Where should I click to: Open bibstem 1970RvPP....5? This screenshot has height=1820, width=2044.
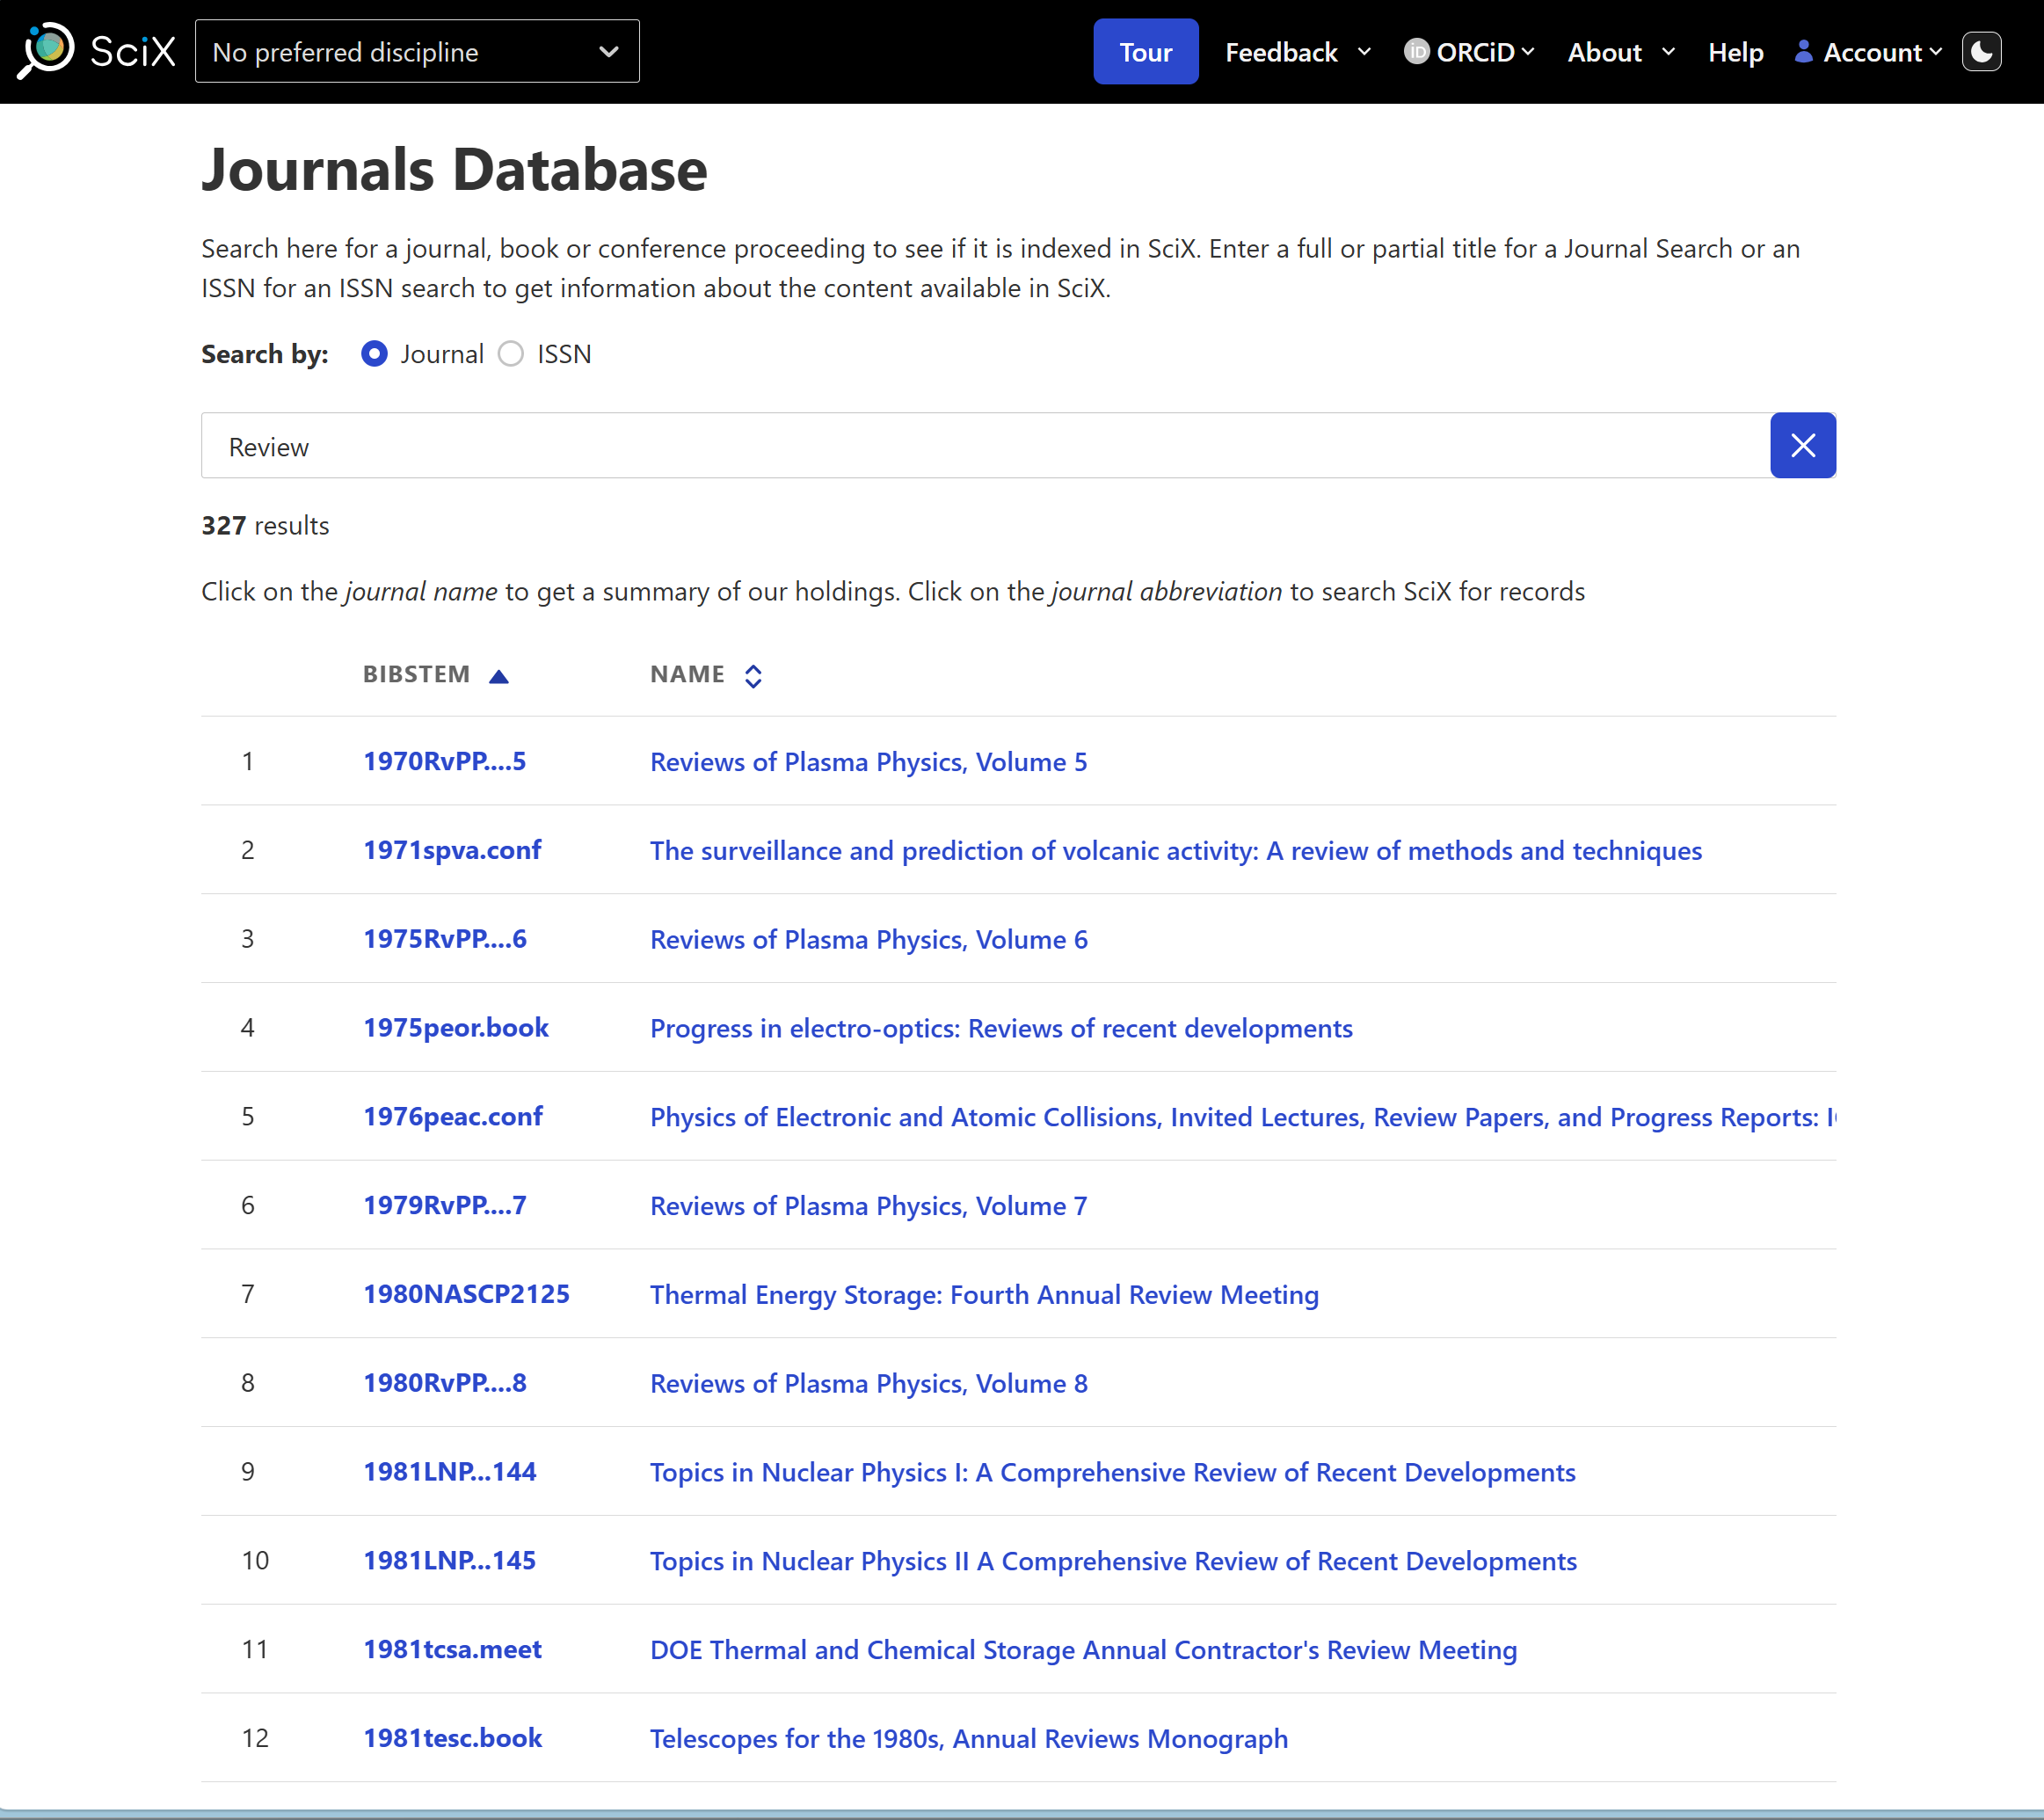pos(444,761)
